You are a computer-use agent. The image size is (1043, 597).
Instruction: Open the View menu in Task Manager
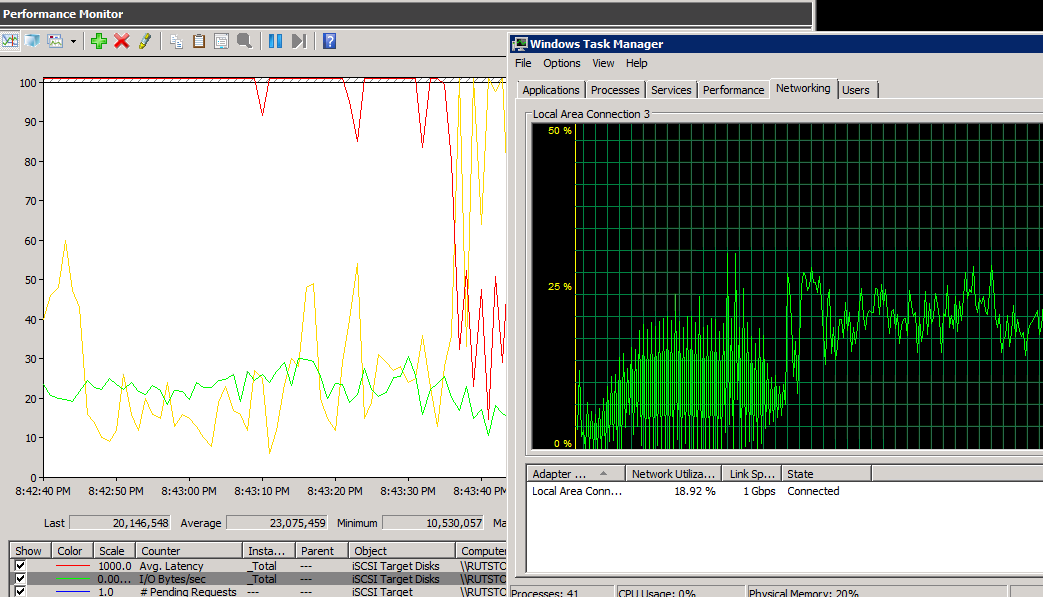click(x=603, y=63)
